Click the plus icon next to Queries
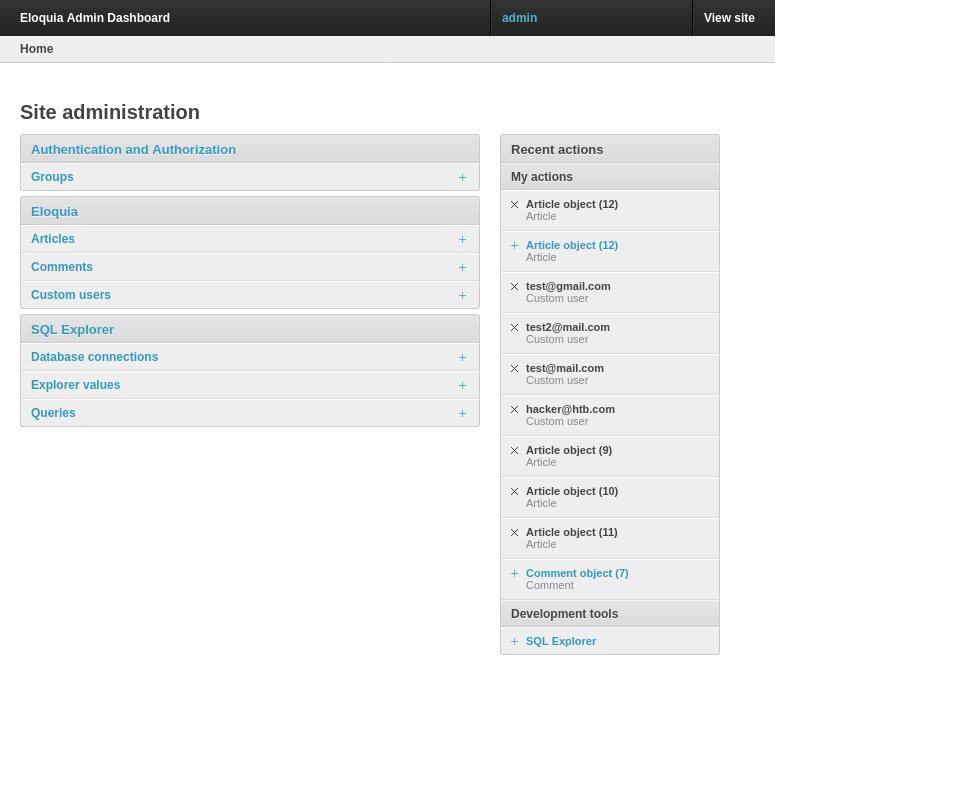The image size is (960, 804). coord(462,414)
